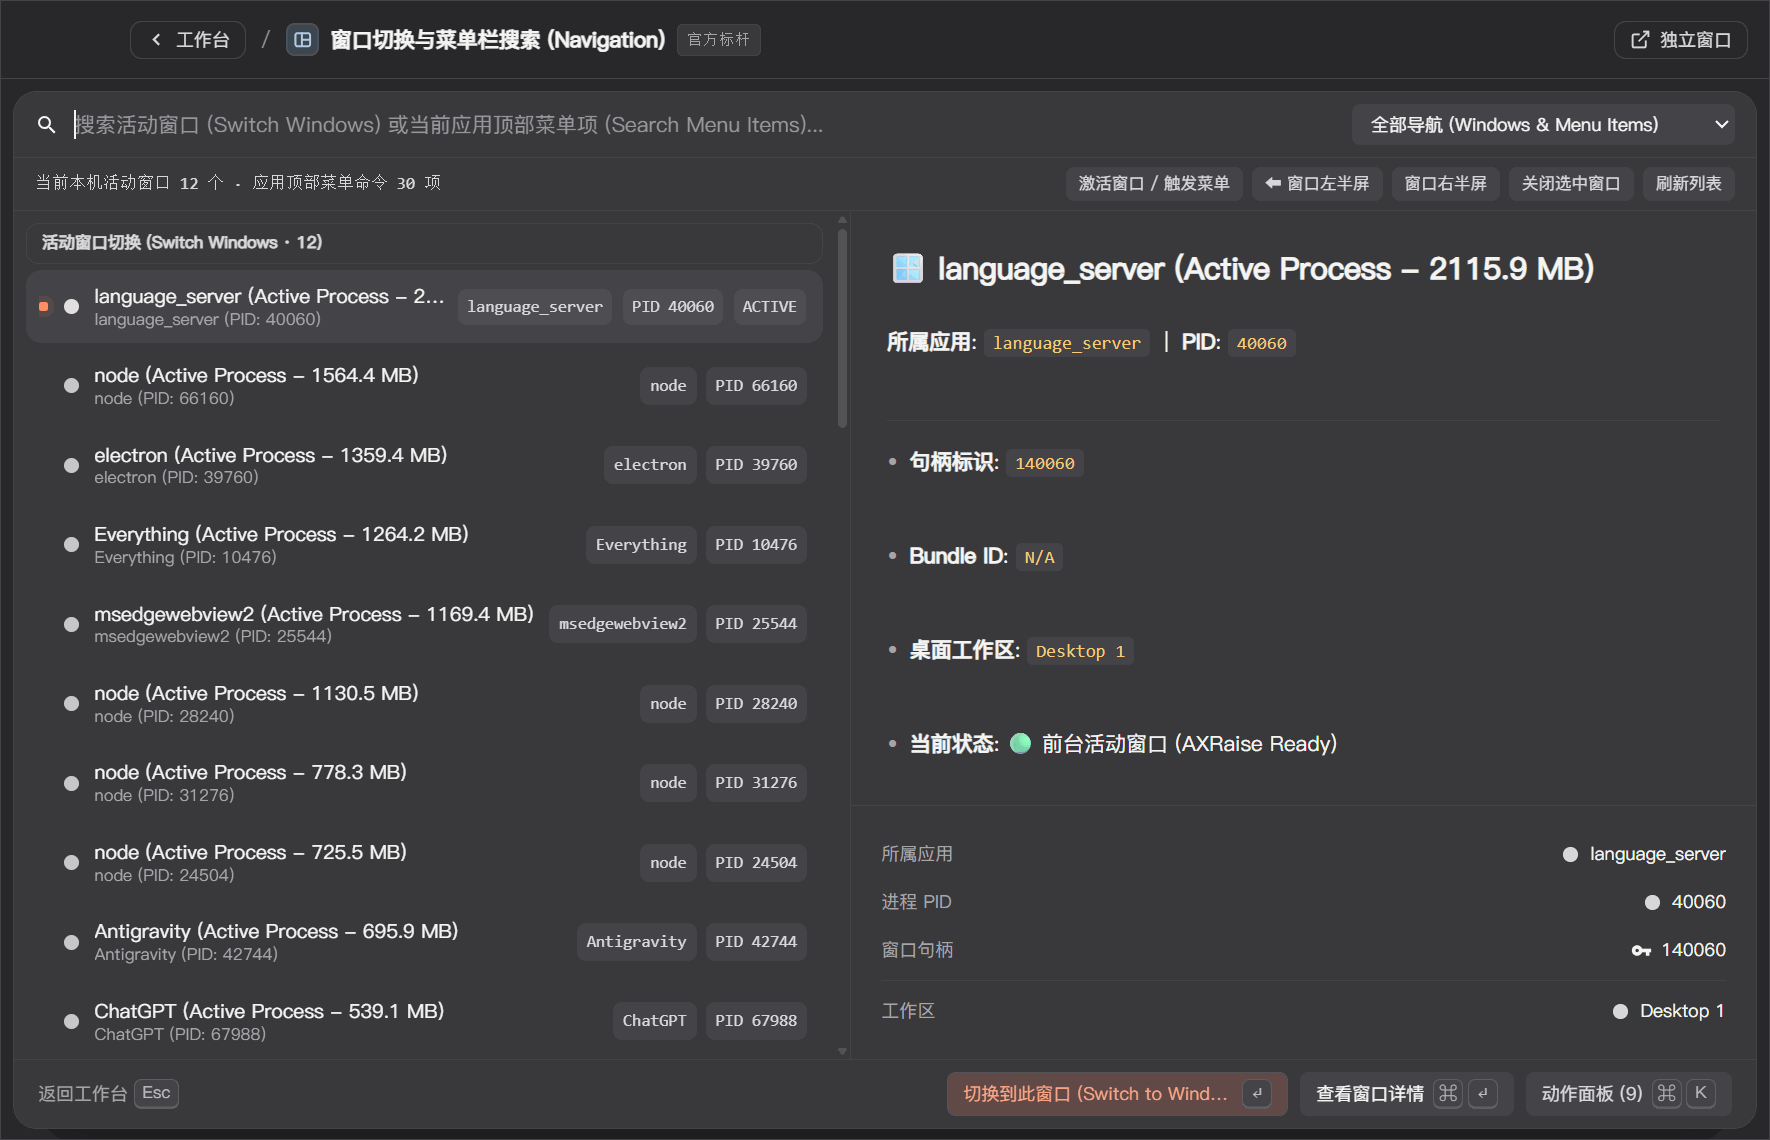This screenshot has height=1140, width=1770.
Task: Click the K key badge on 动作面板
Action: pos(1700,1093)
